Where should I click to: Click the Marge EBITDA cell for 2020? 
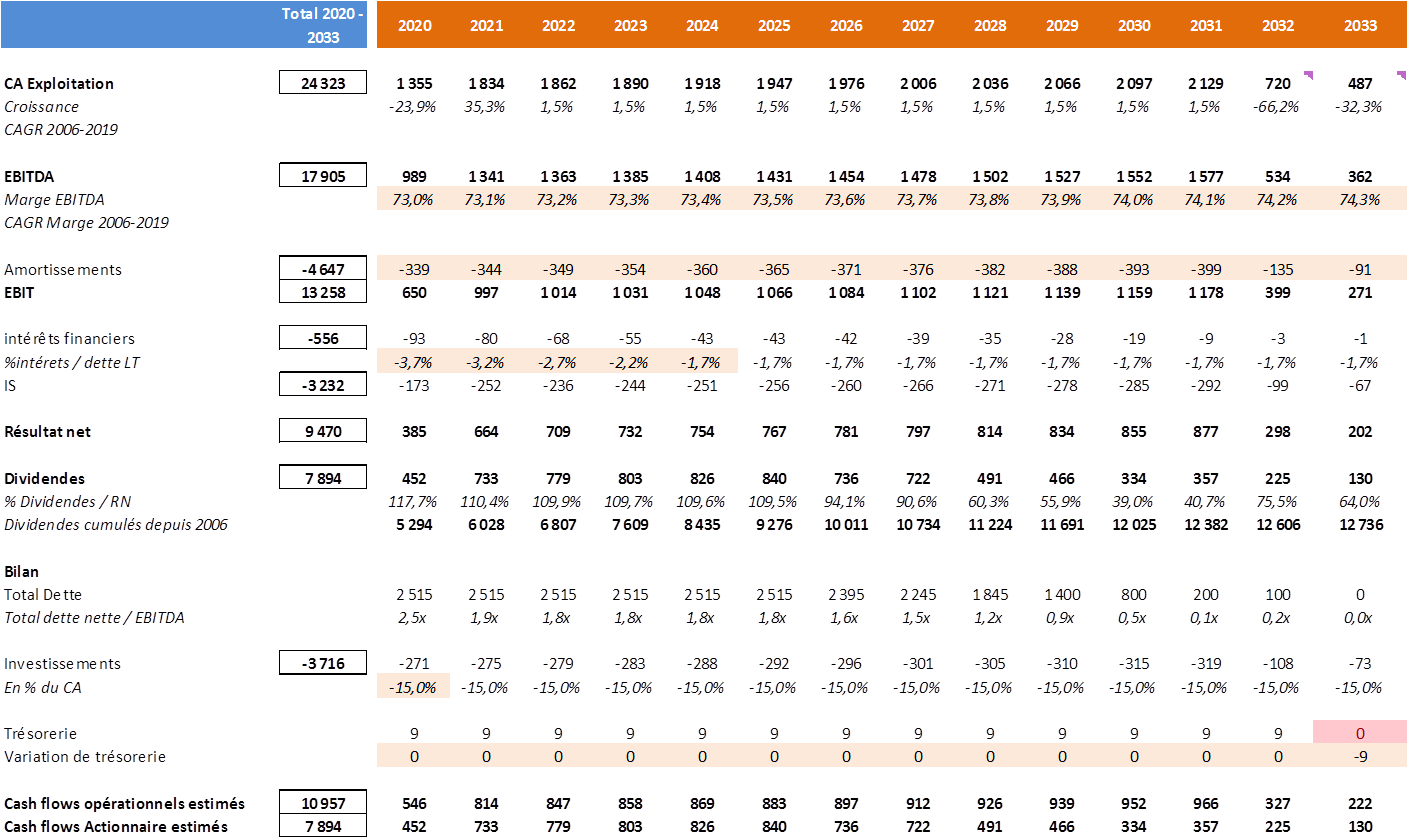414,199
